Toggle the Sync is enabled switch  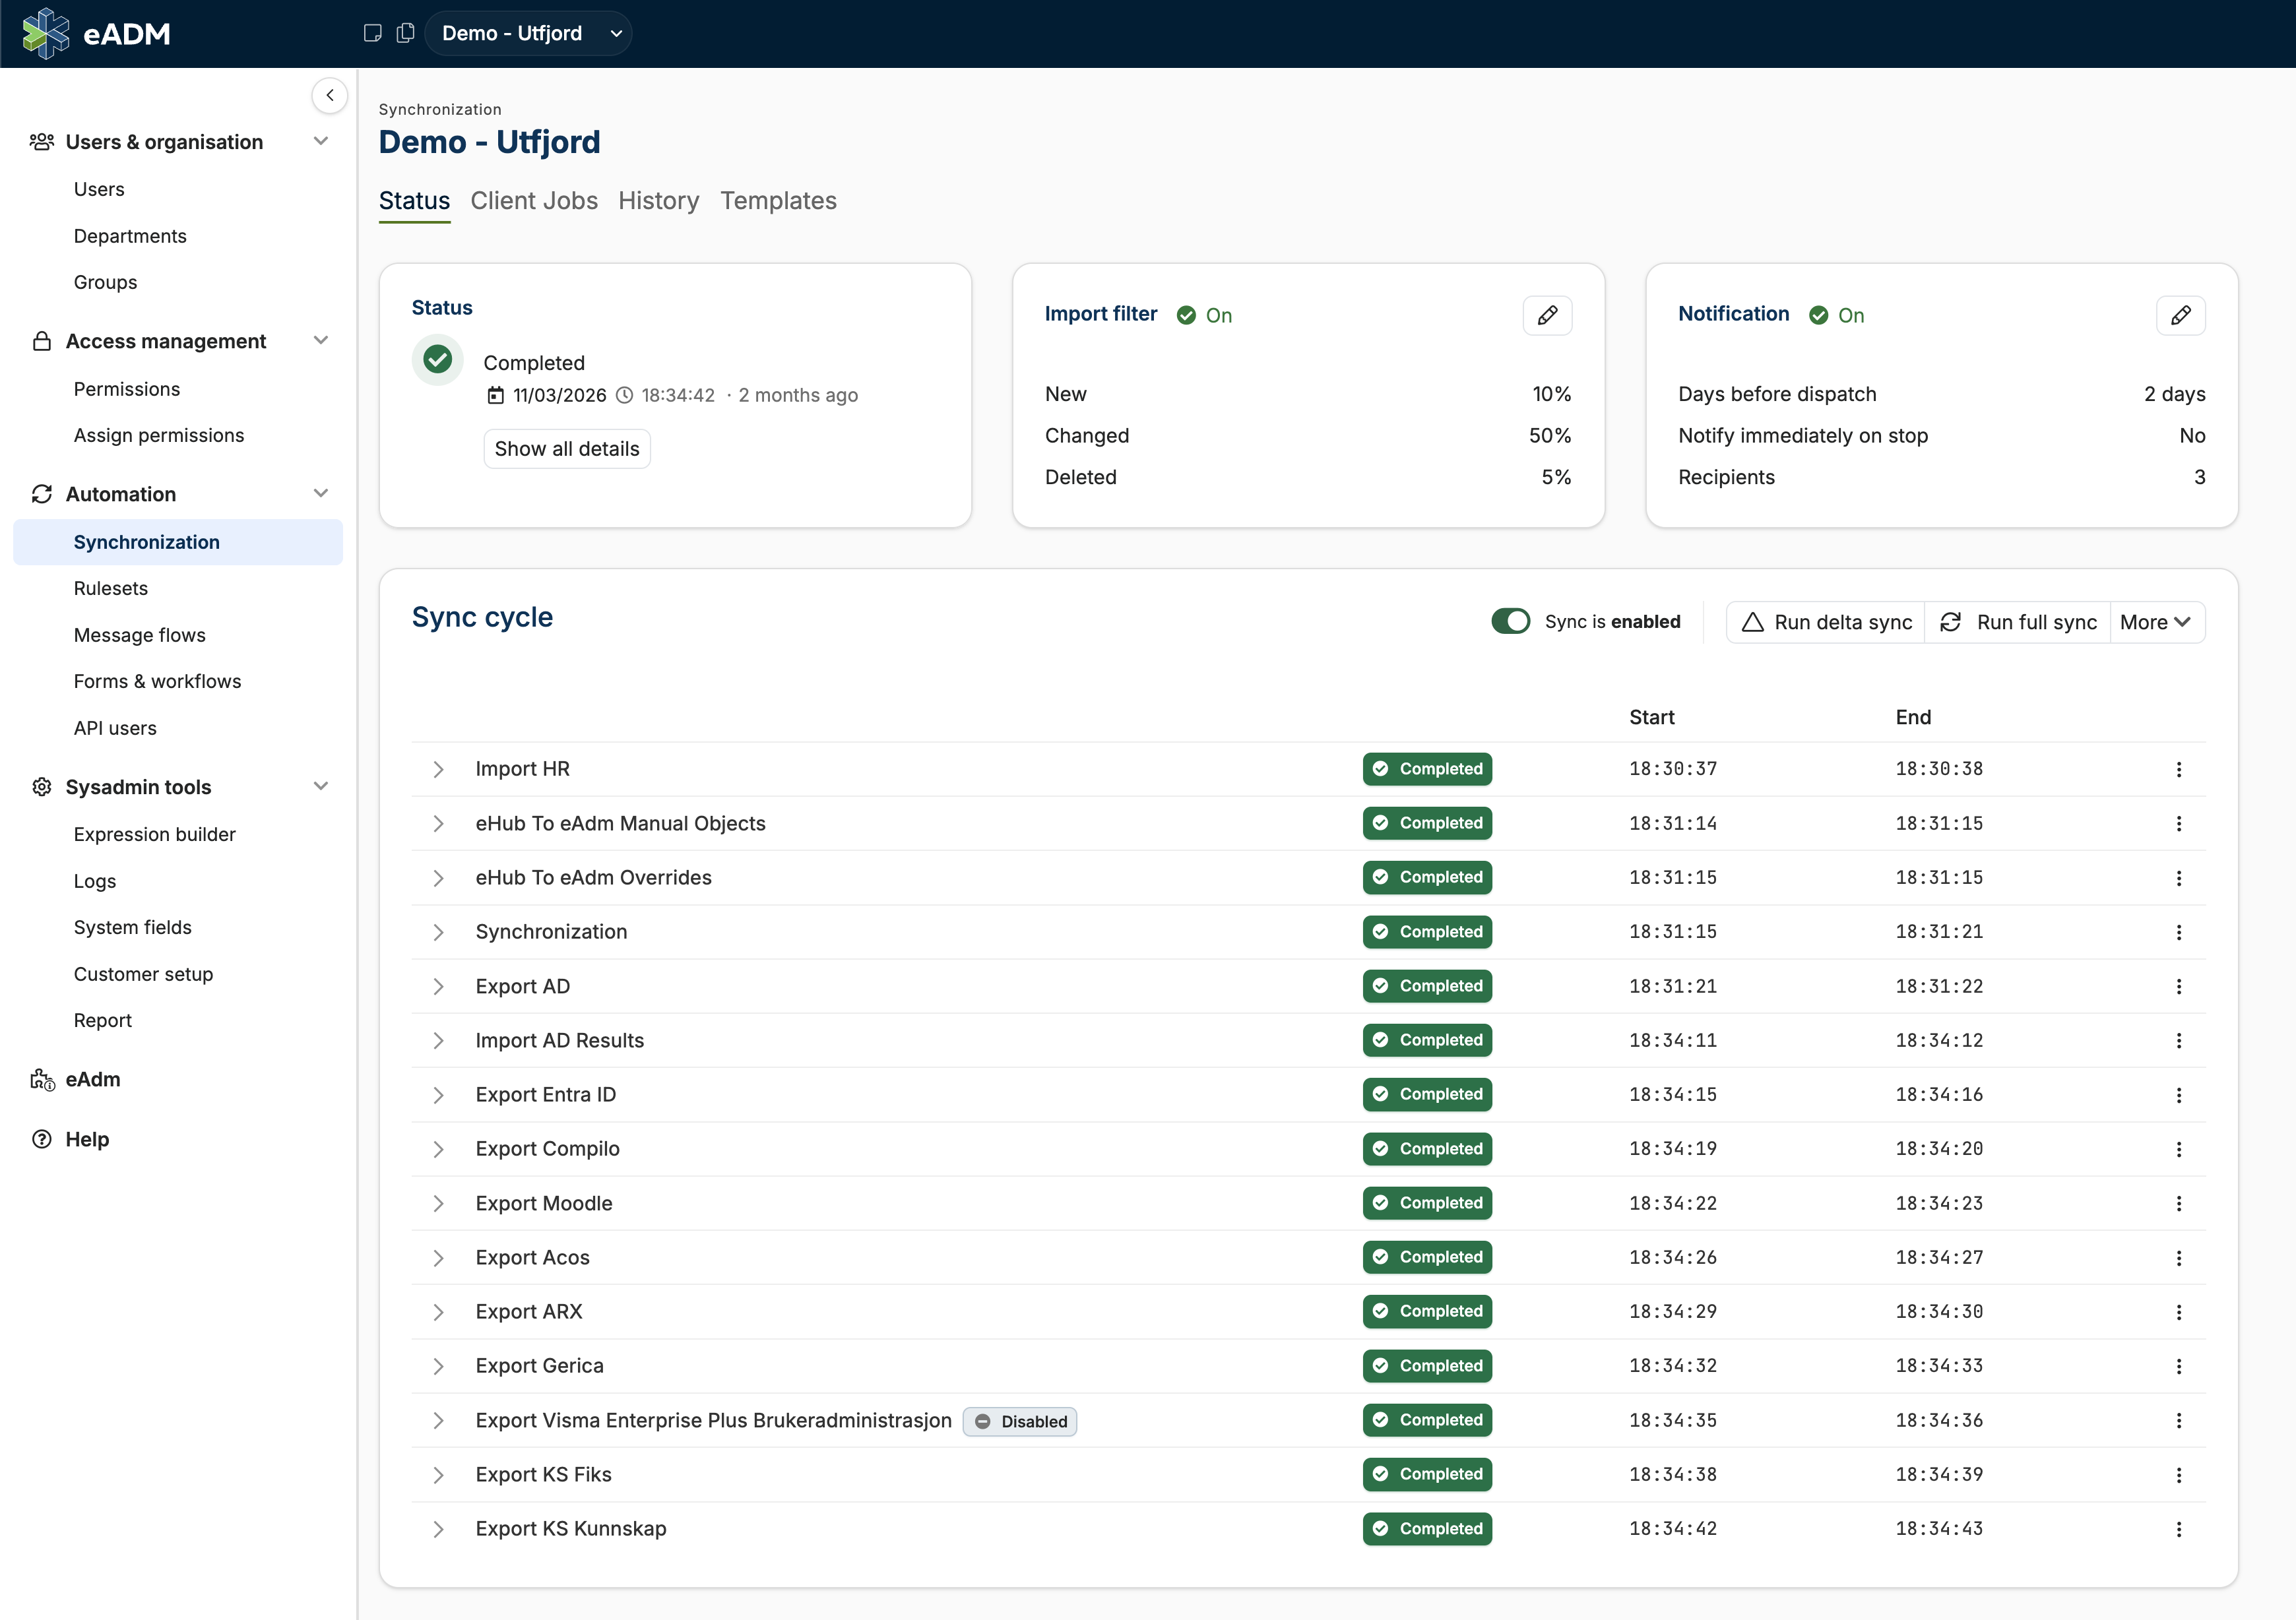pos(1510,621)
